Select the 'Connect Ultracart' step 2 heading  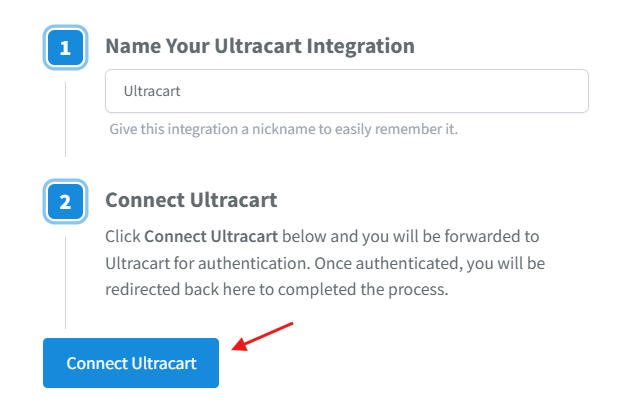point(191,200)
